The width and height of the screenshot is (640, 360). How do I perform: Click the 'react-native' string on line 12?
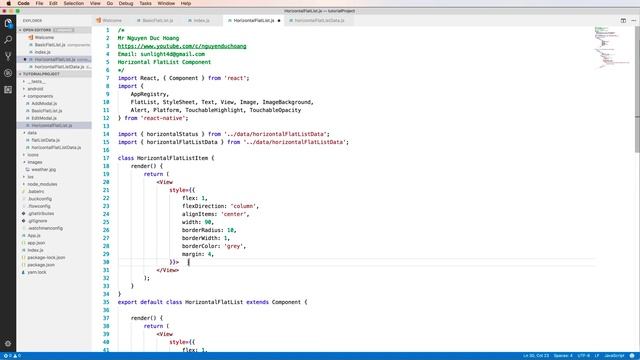[164, 118]
